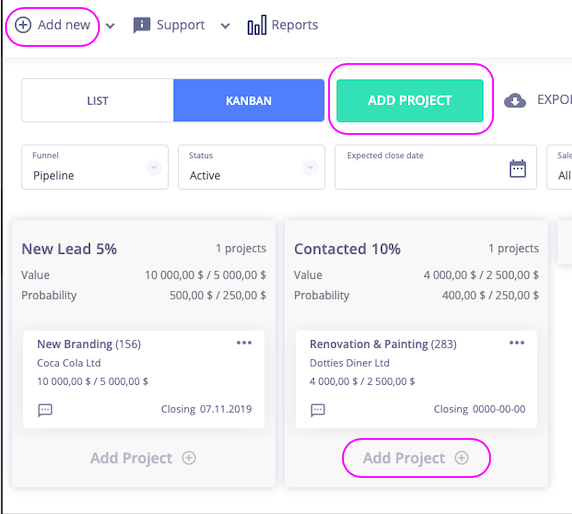Open the three-dot menu on the New Branding card

244,343
